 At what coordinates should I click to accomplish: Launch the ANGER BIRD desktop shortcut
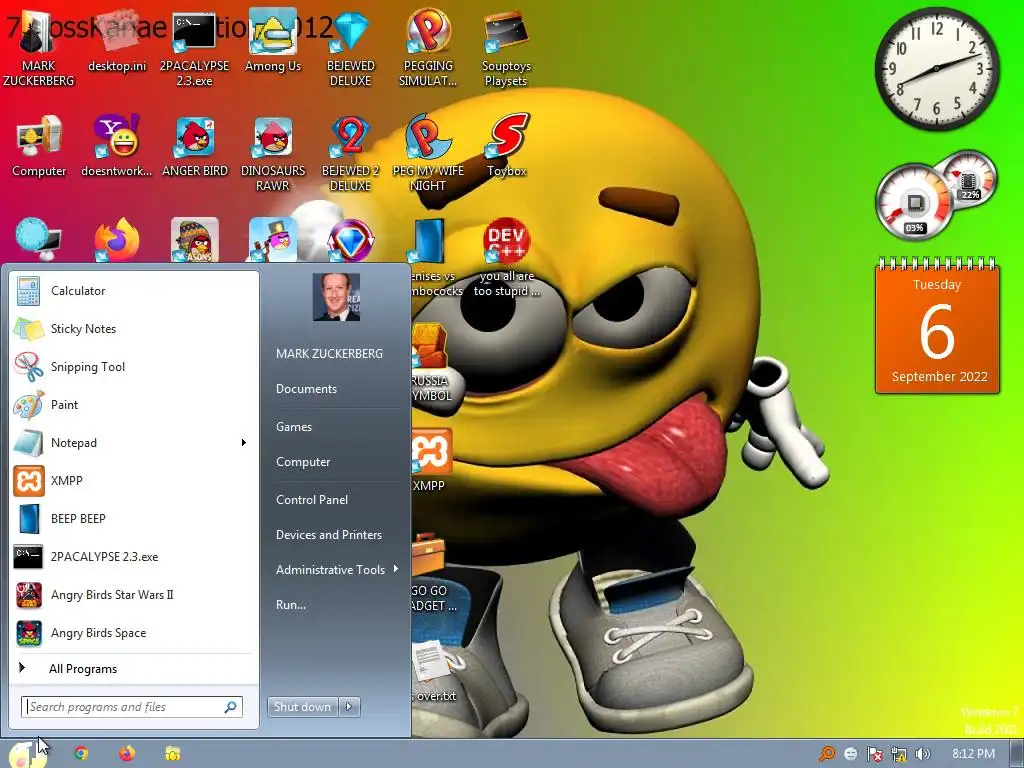point(195,147)
